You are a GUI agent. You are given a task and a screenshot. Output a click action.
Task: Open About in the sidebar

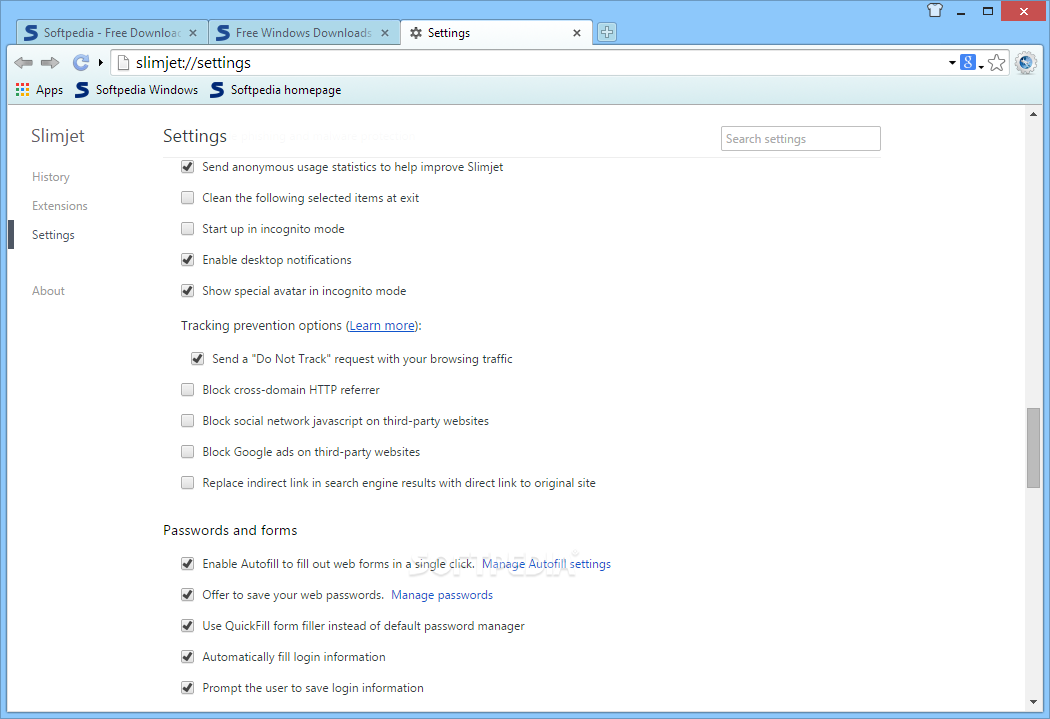pos(48,291)
